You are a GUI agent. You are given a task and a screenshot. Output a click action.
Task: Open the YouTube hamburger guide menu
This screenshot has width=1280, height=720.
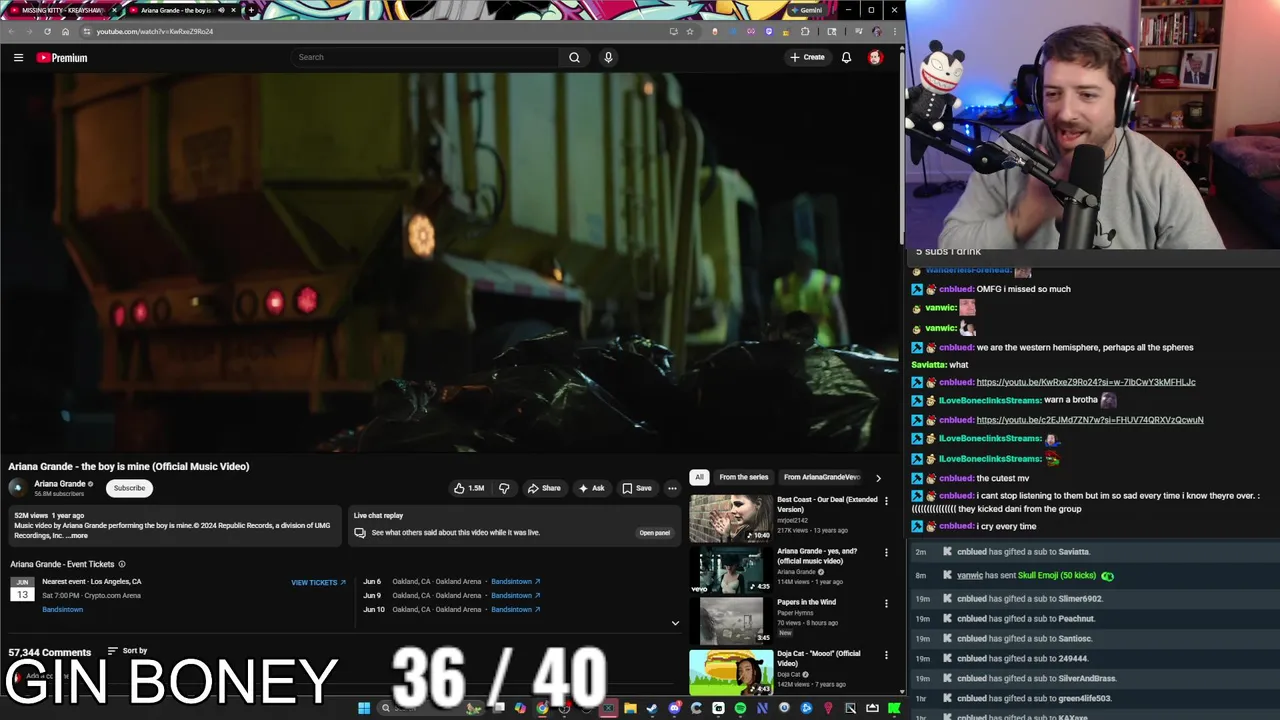click(x=18, y=57)
